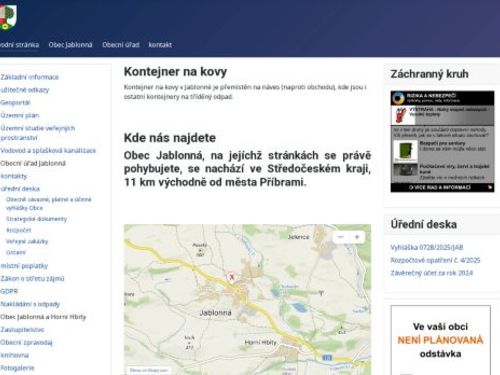Viewport: 500px width, 375px height.
Task: Click the Počítačové viry article thumbnail
Action: pos(405,171)
